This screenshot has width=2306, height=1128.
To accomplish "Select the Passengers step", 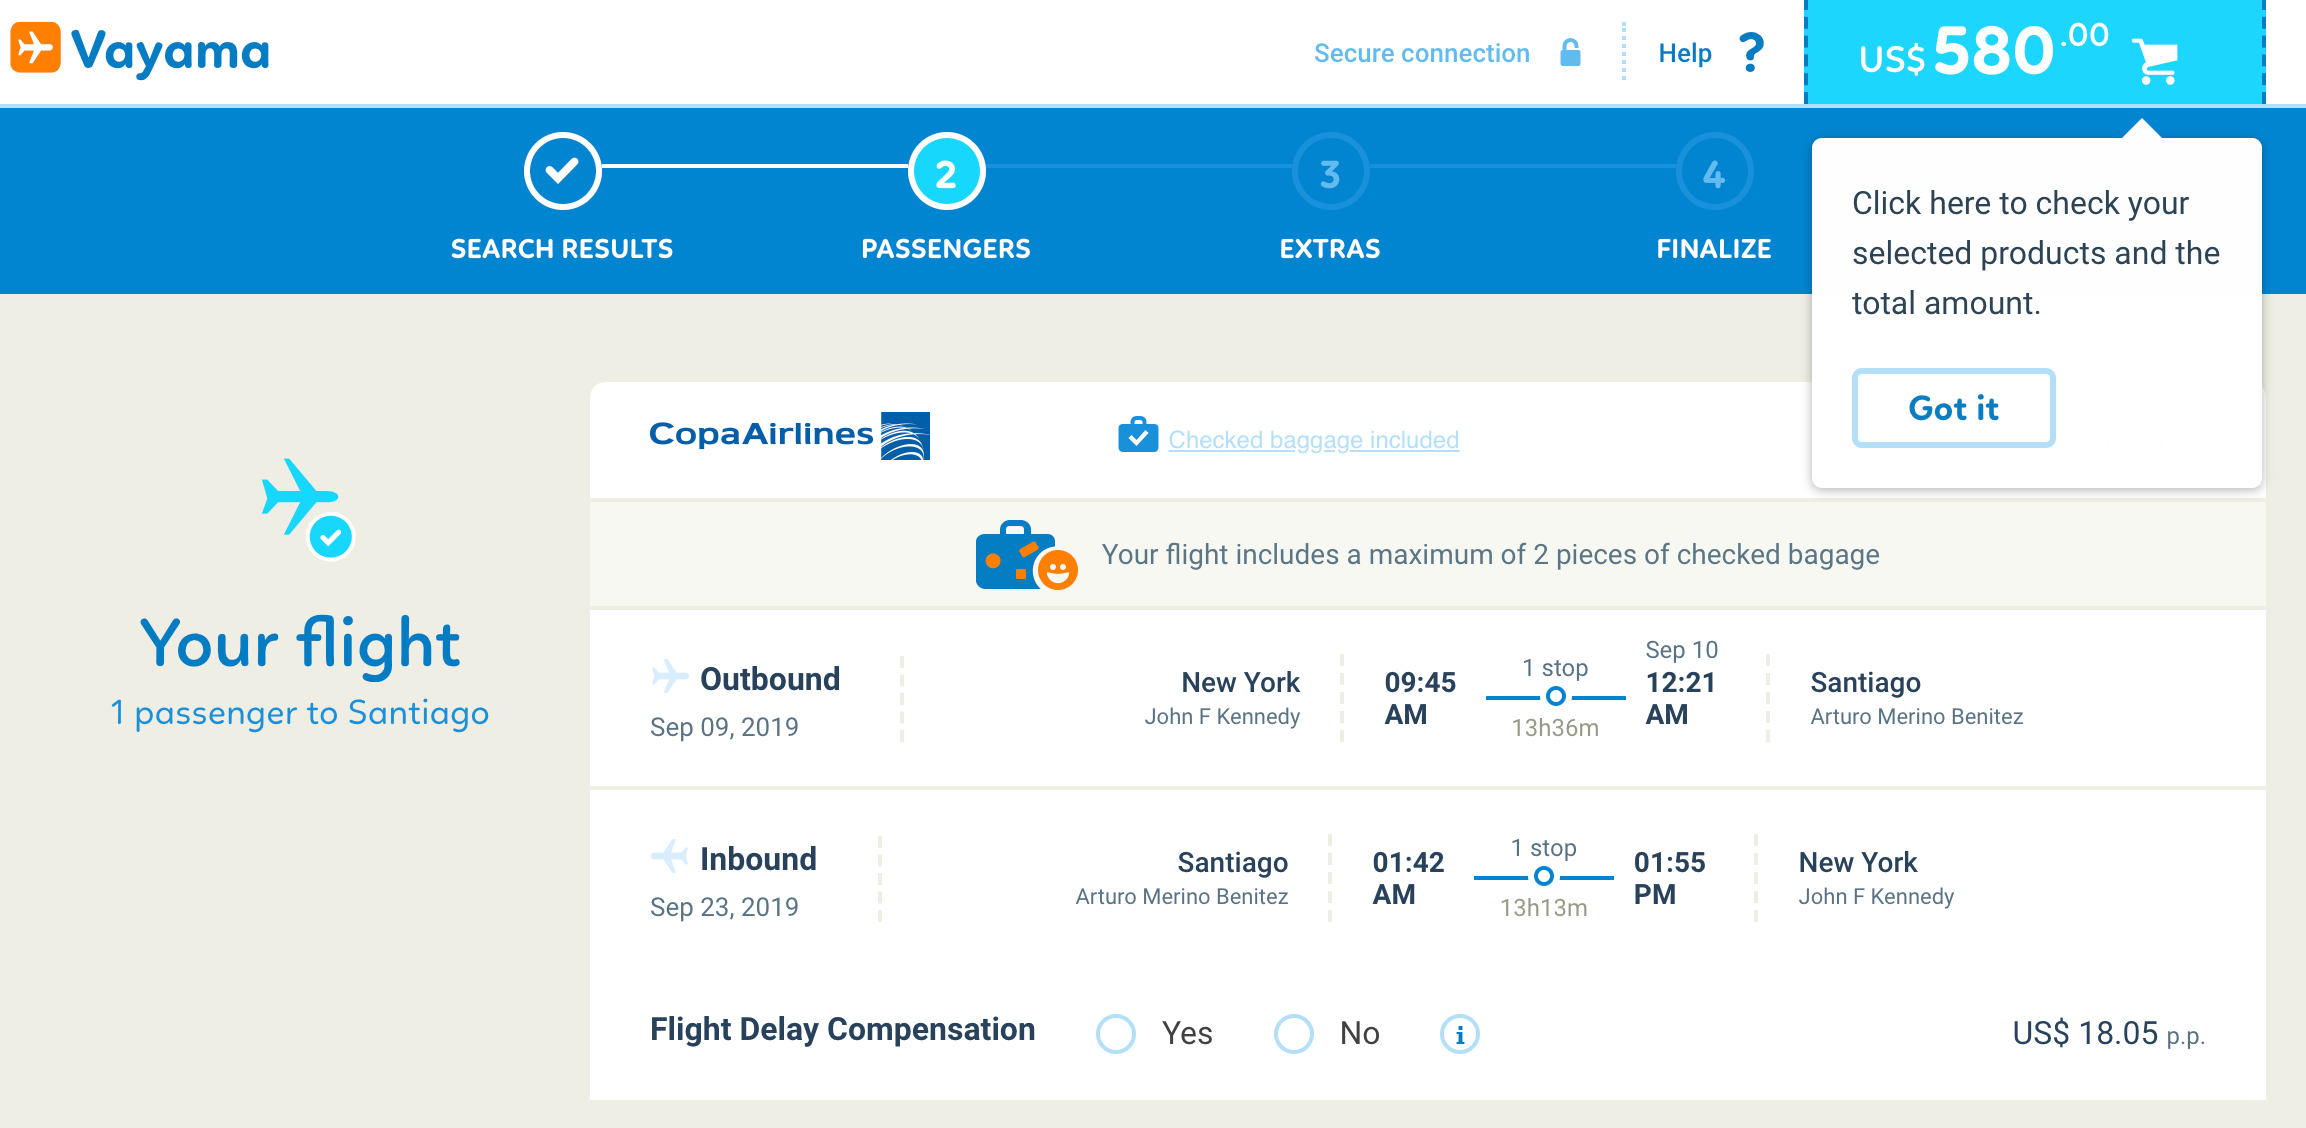I will coord(946,172).
